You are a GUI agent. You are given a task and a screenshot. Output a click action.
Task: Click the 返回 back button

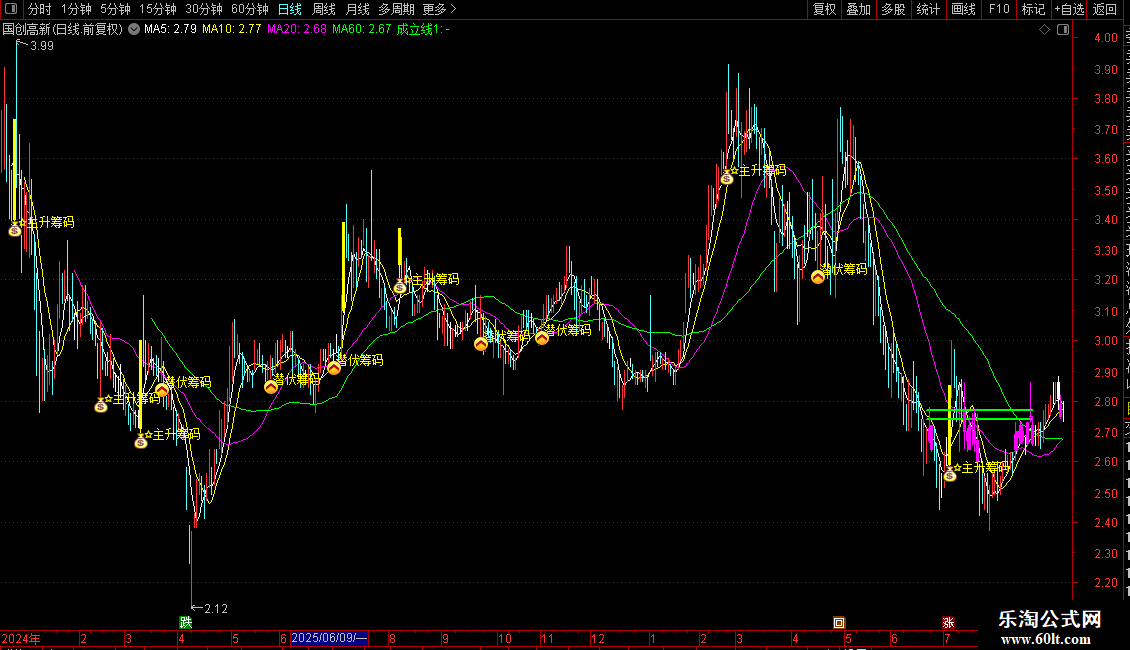pyautogui.click(x=1105, y=9)
